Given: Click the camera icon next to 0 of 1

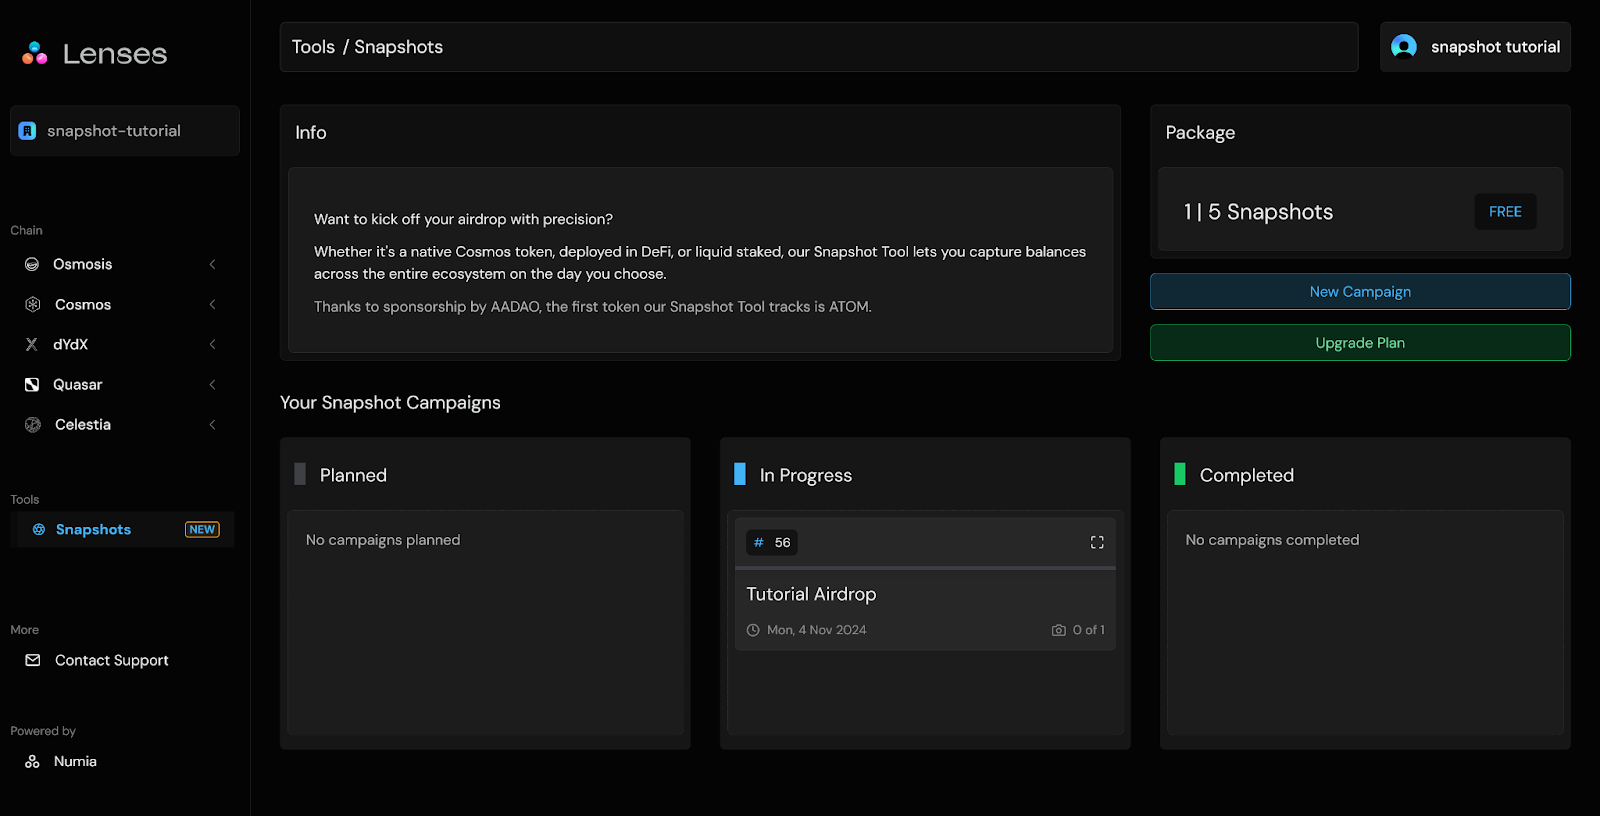Looking at the screenshot, I should (1058, 630).
